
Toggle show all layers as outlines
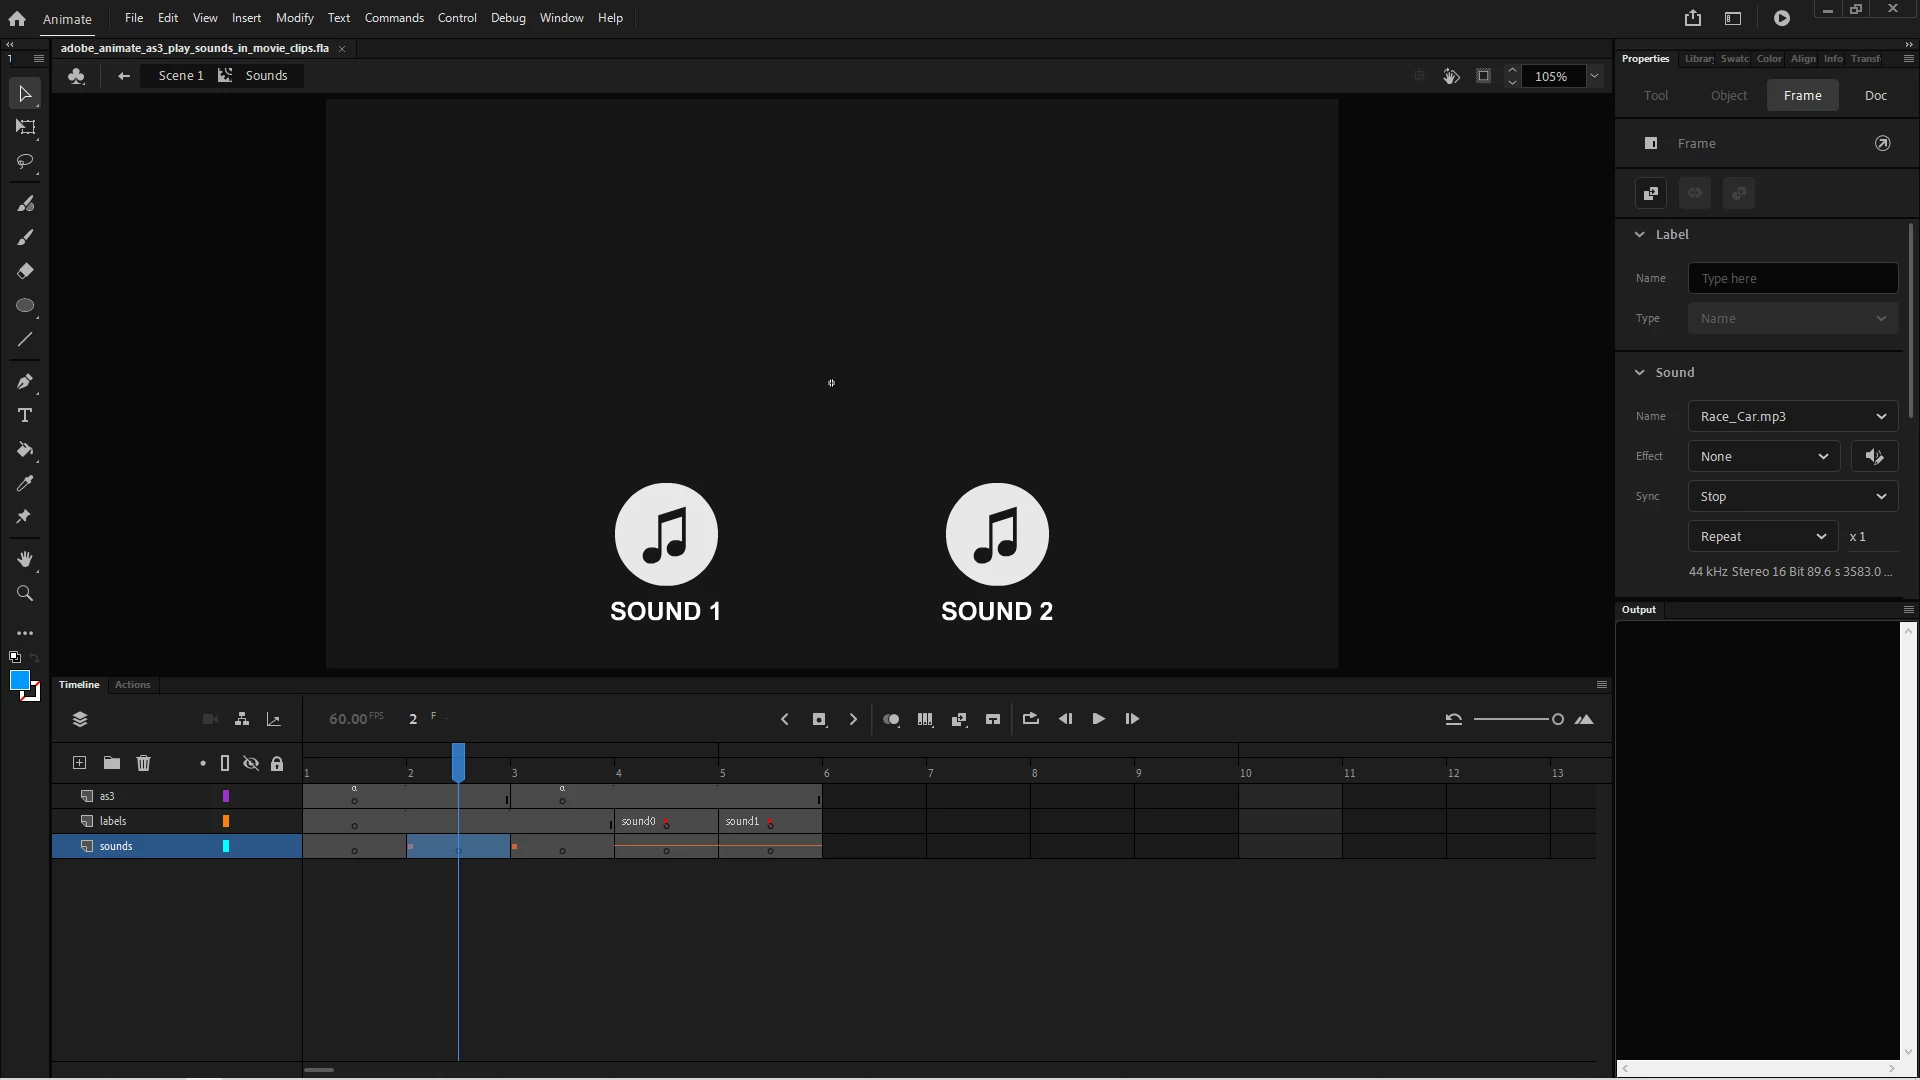point(225,763)
